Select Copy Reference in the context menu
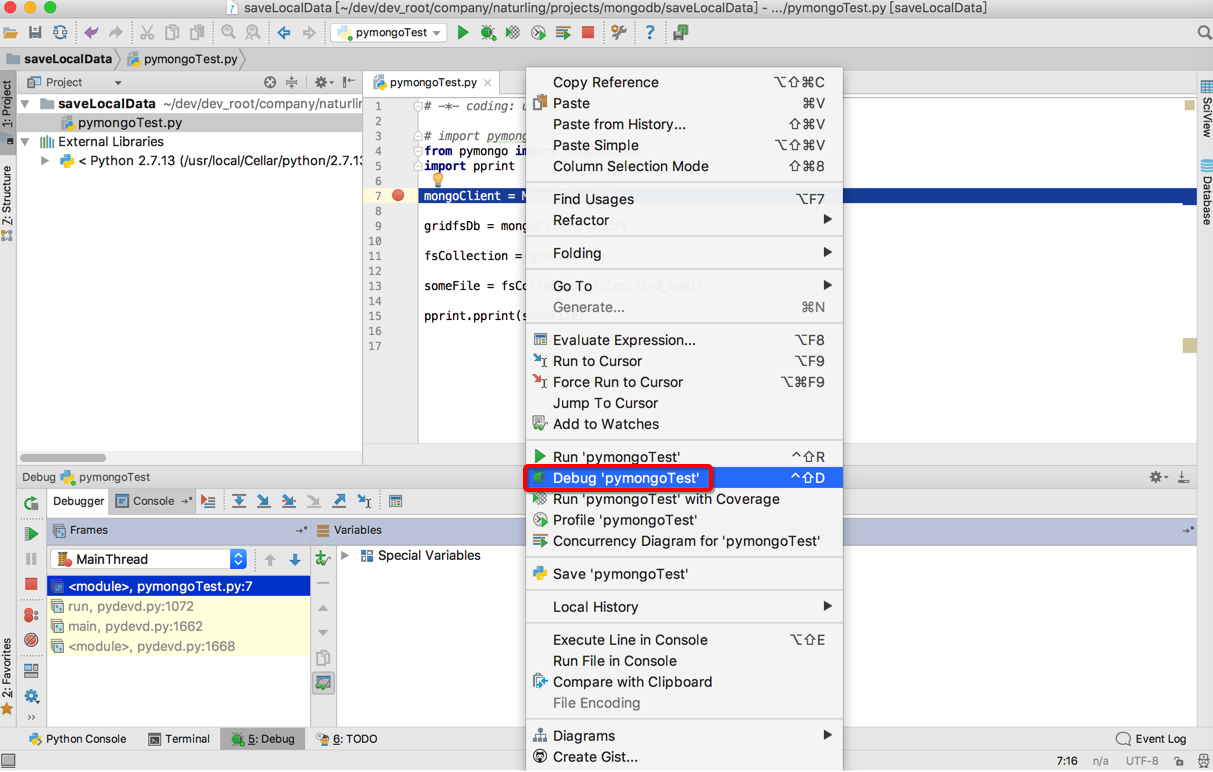The image size is (1213, 772). (x=684, y=83)
